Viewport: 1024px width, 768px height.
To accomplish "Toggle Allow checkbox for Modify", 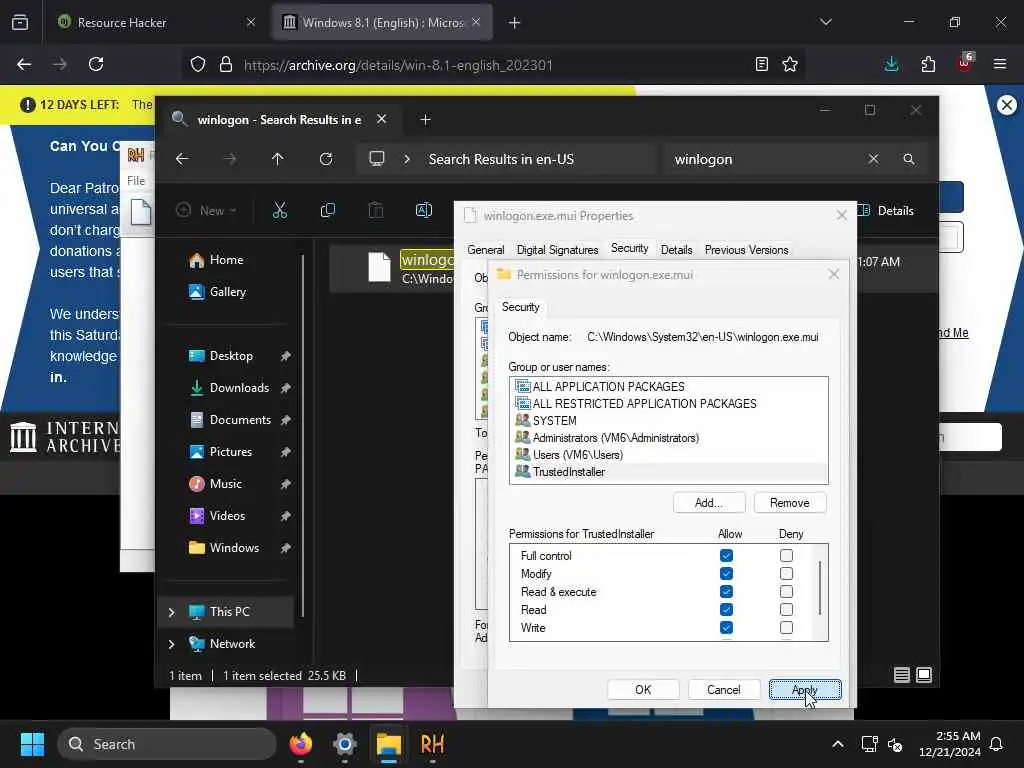I will coord(726,573).
